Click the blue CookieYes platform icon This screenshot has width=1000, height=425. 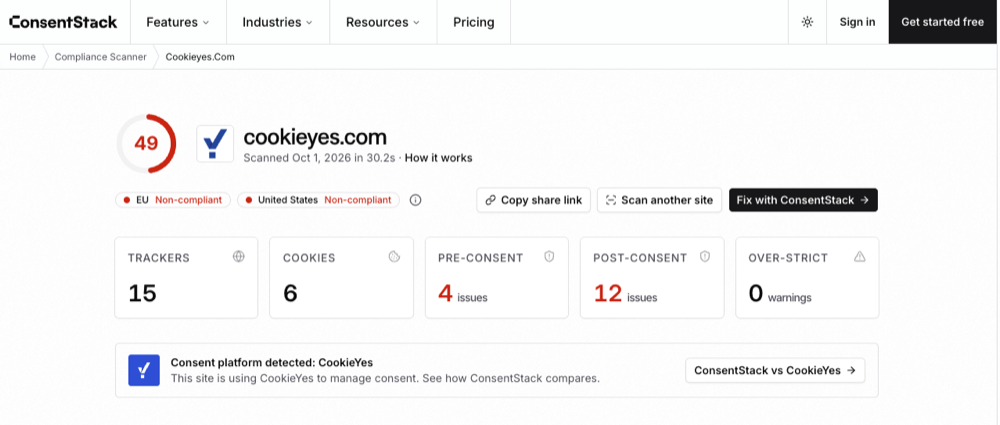[x=143, y=370]
